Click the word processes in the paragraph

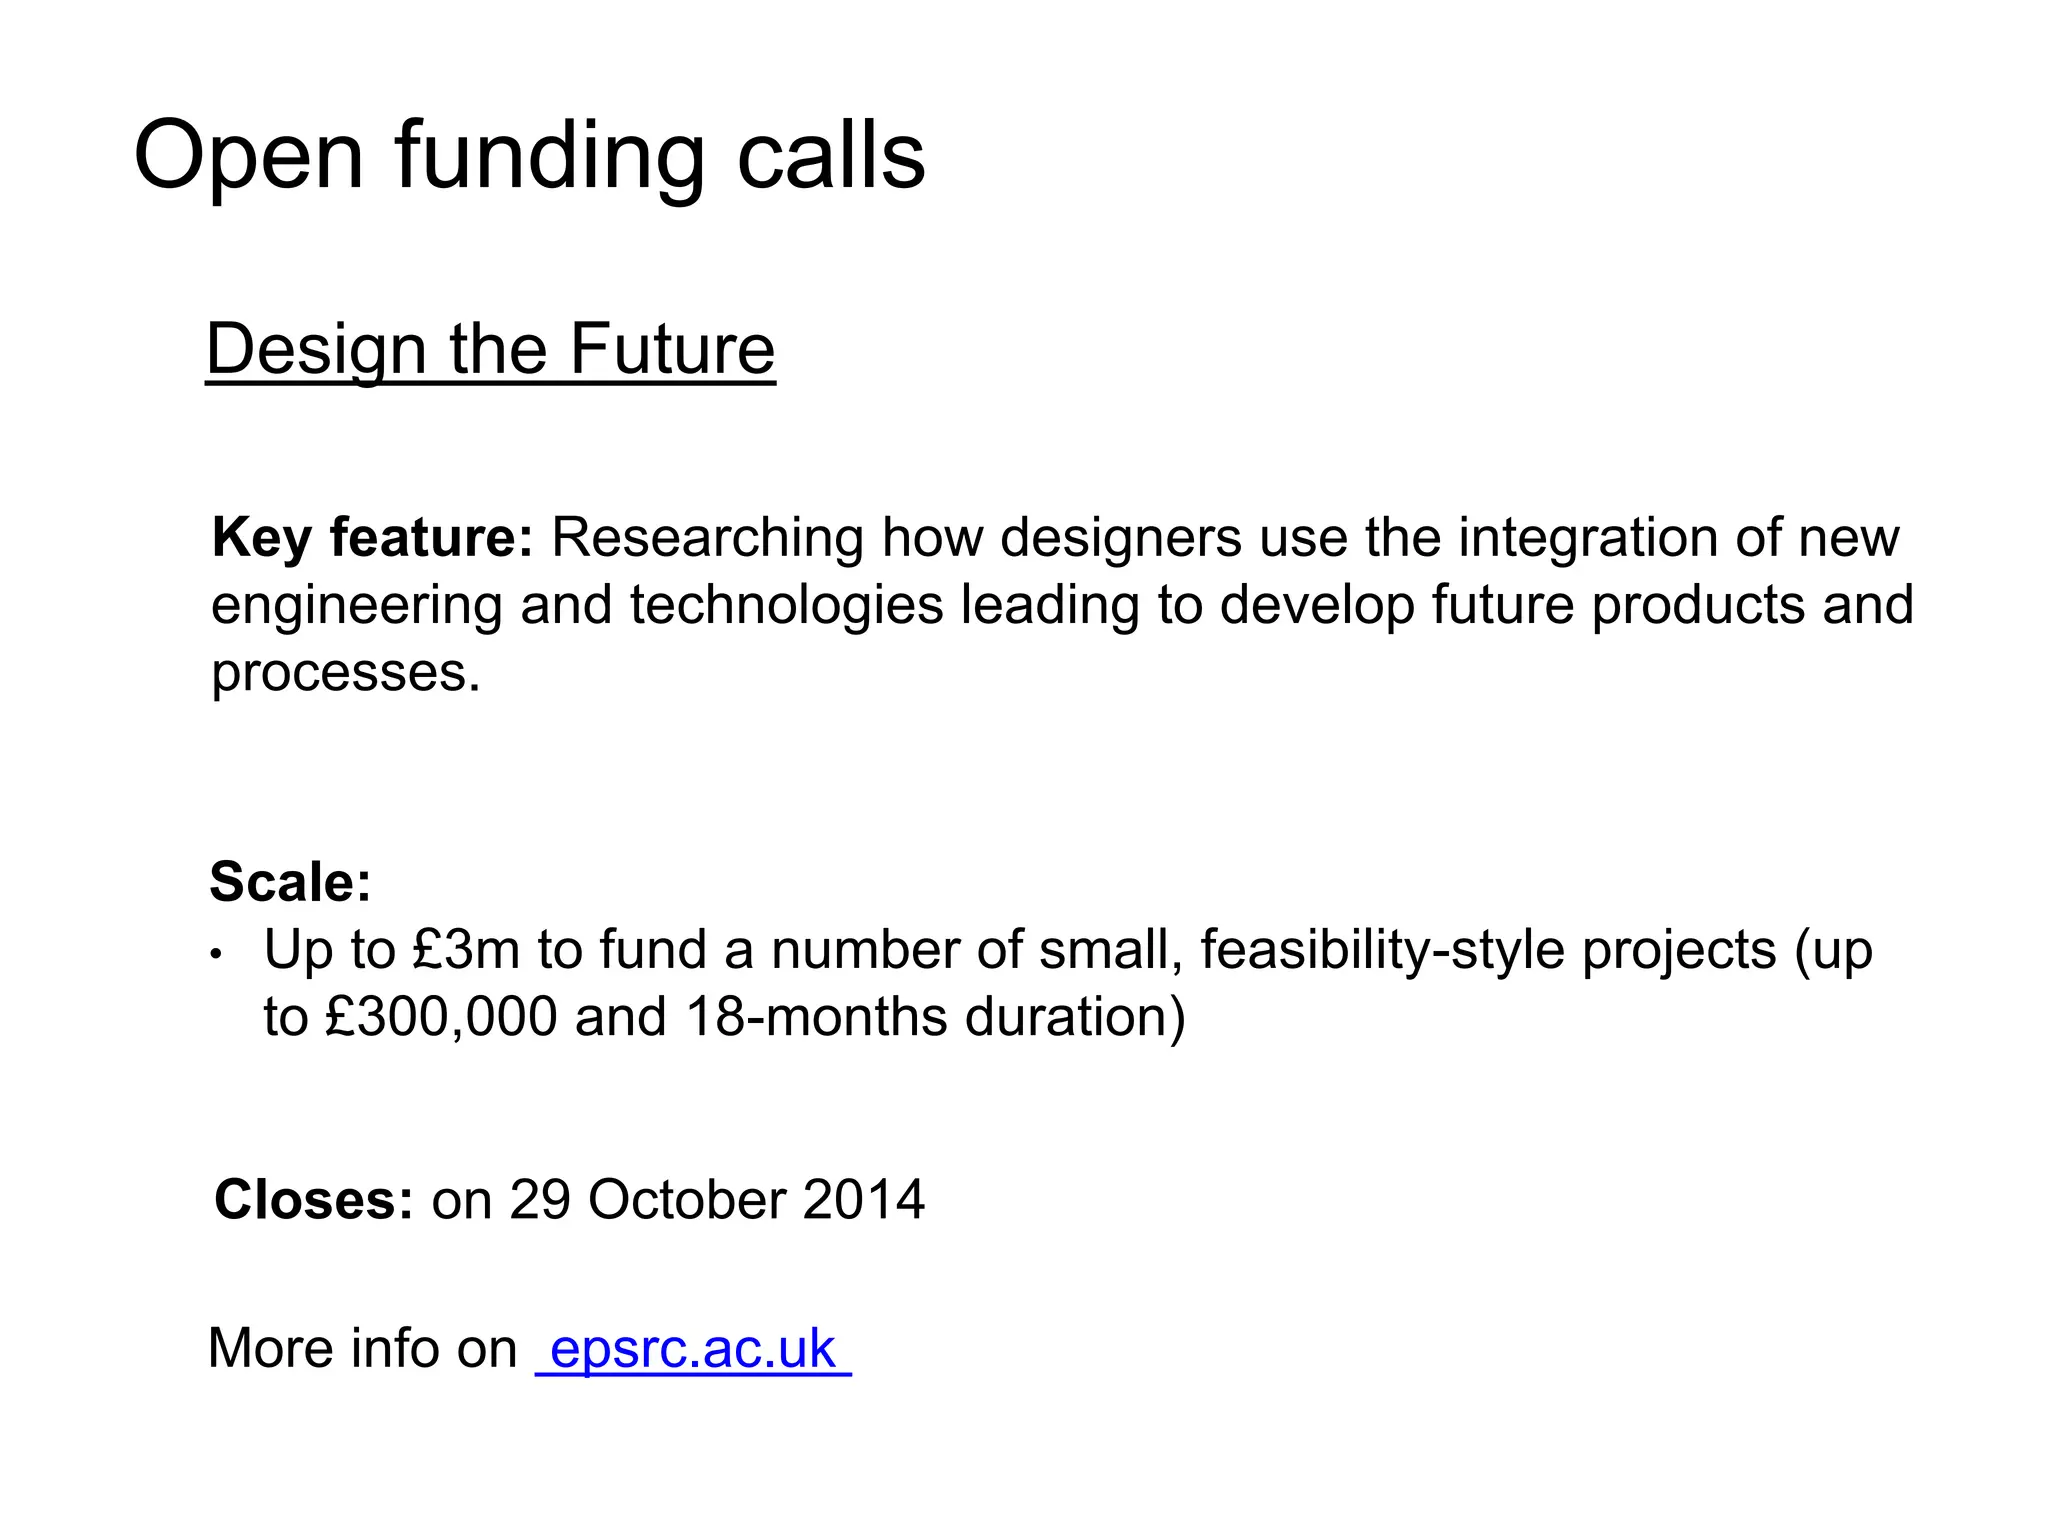(x=346, y=674)
